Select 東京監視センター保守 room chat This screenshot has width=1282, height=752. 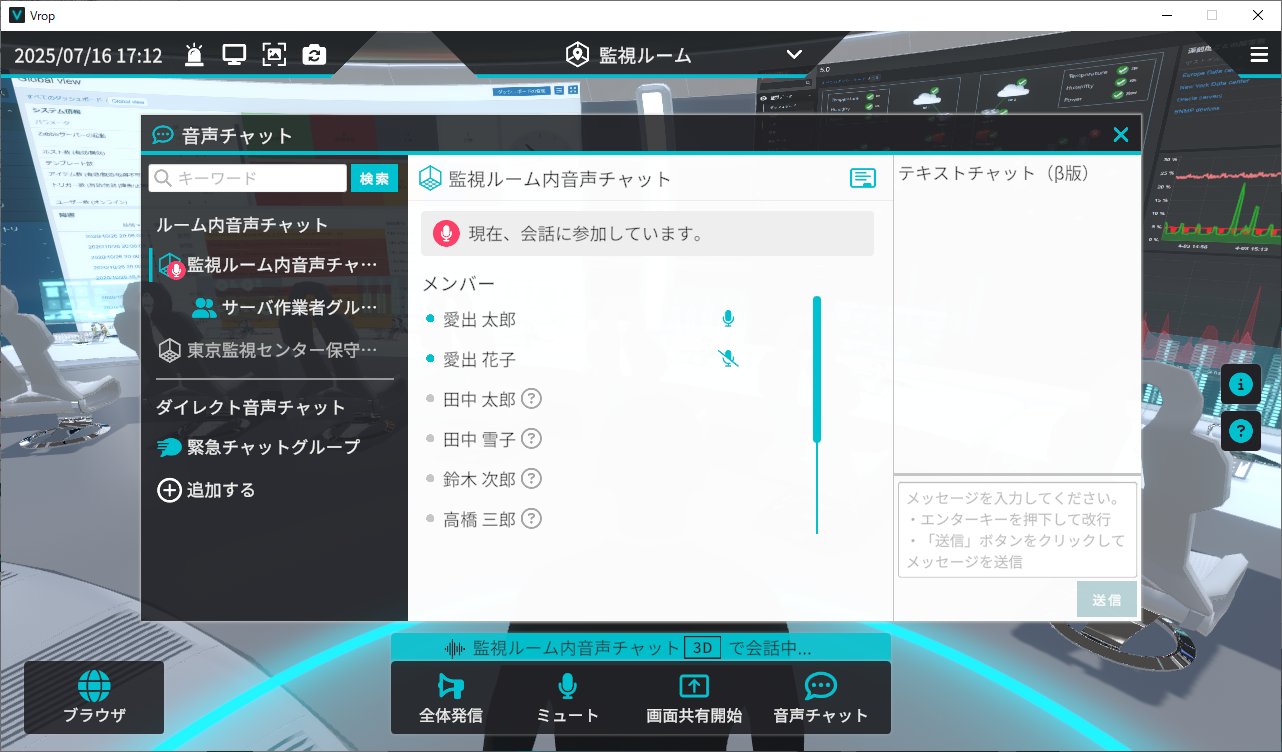[x=270, y=351]
